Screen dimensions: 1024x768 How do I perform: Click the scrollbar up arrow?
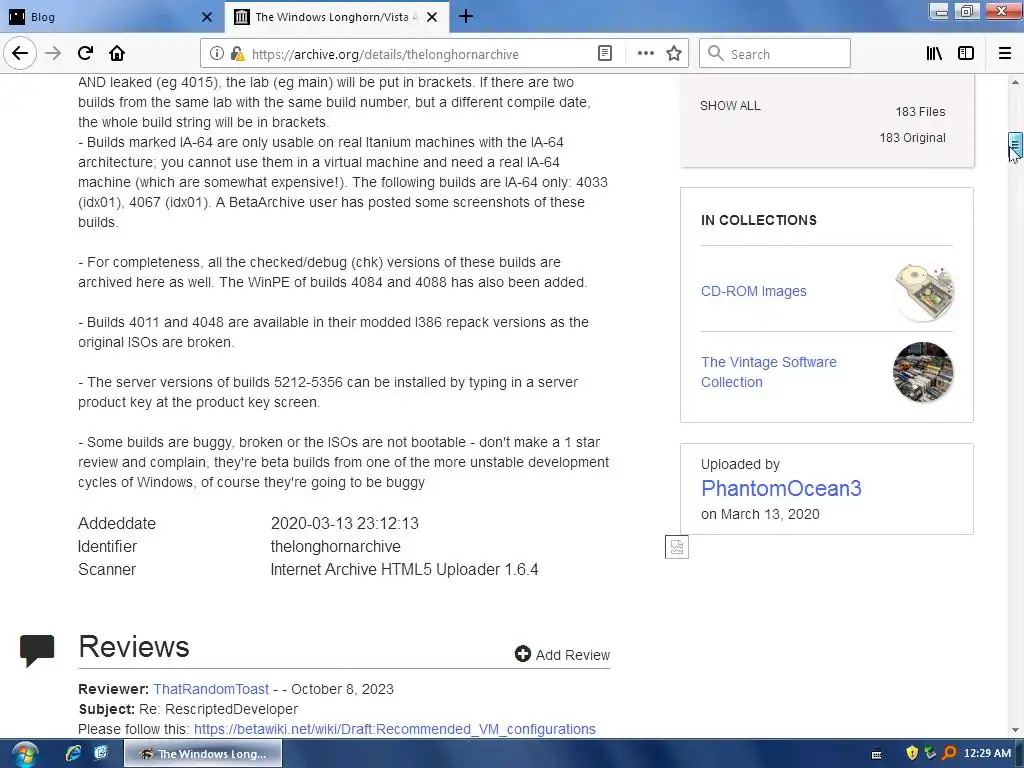[x=1015, y=82]
